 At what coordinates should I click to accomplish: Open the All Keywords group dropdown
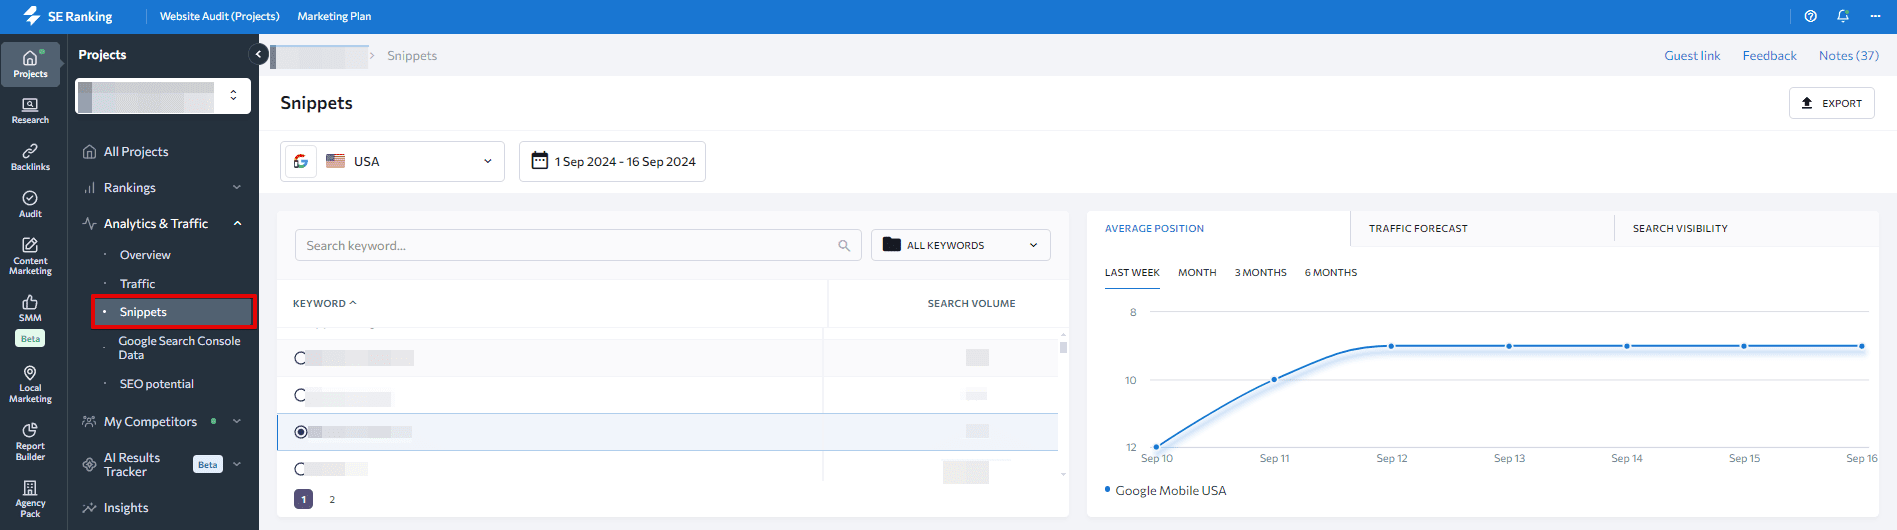click(x=961, y=245)
